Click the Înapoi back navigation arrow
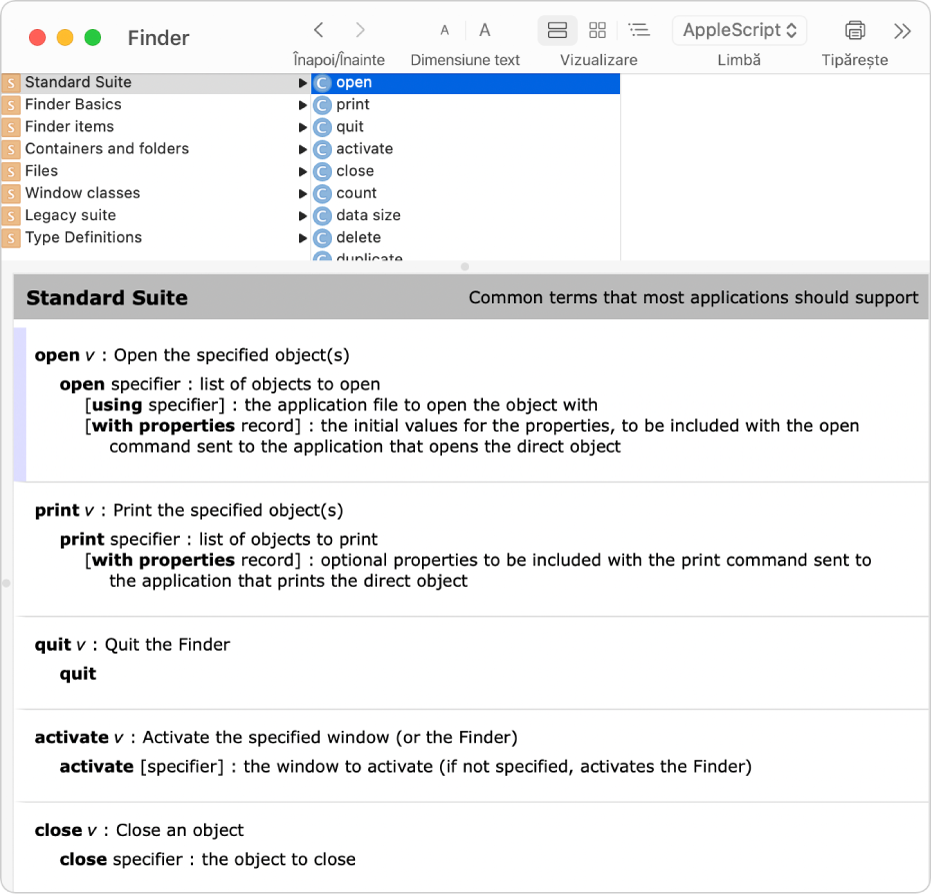 point(318,30)
